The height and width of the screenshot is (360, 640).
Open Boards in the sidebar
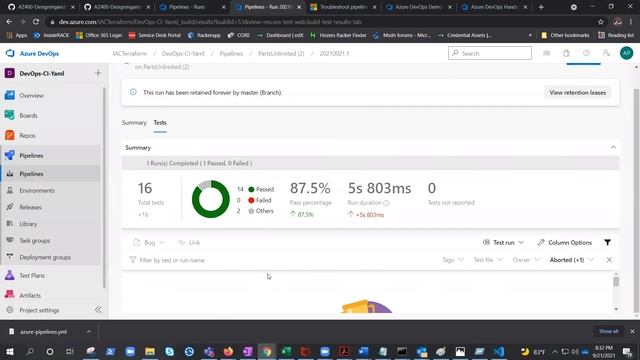click(x=28, y=116)
